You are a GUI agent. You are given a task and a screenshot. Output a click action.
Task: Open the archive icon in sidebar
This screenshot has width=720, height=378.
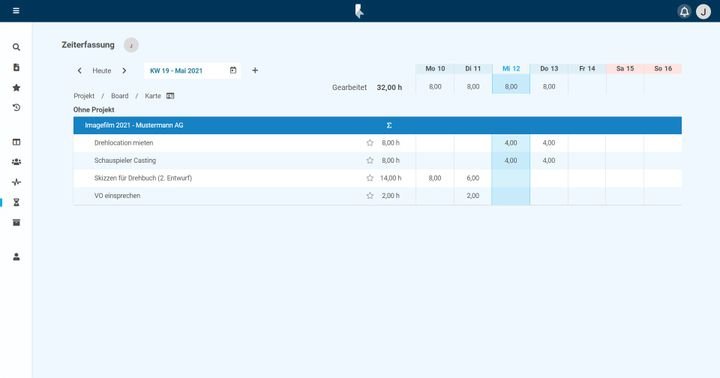coord(17,222)
